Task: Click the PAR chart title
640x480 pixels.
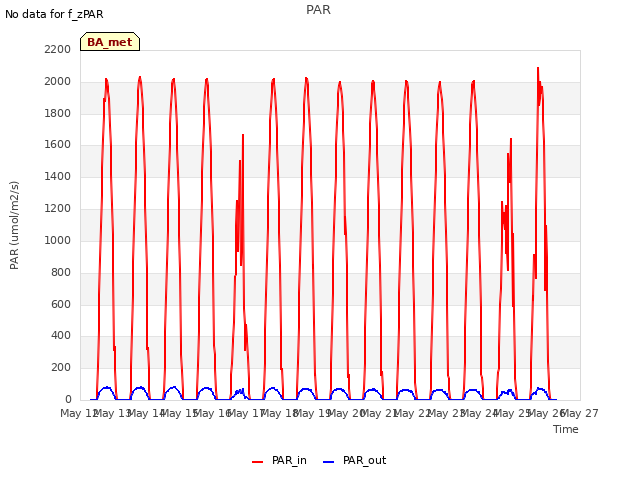Action: pyautogui.click(x=318, y=9)
